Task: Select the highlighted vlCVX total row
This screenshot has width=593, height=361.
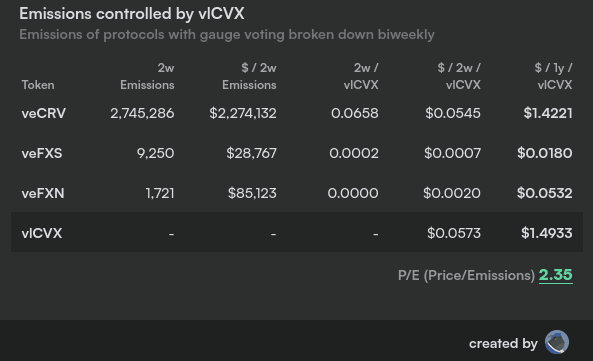Action: pos(297,232)
